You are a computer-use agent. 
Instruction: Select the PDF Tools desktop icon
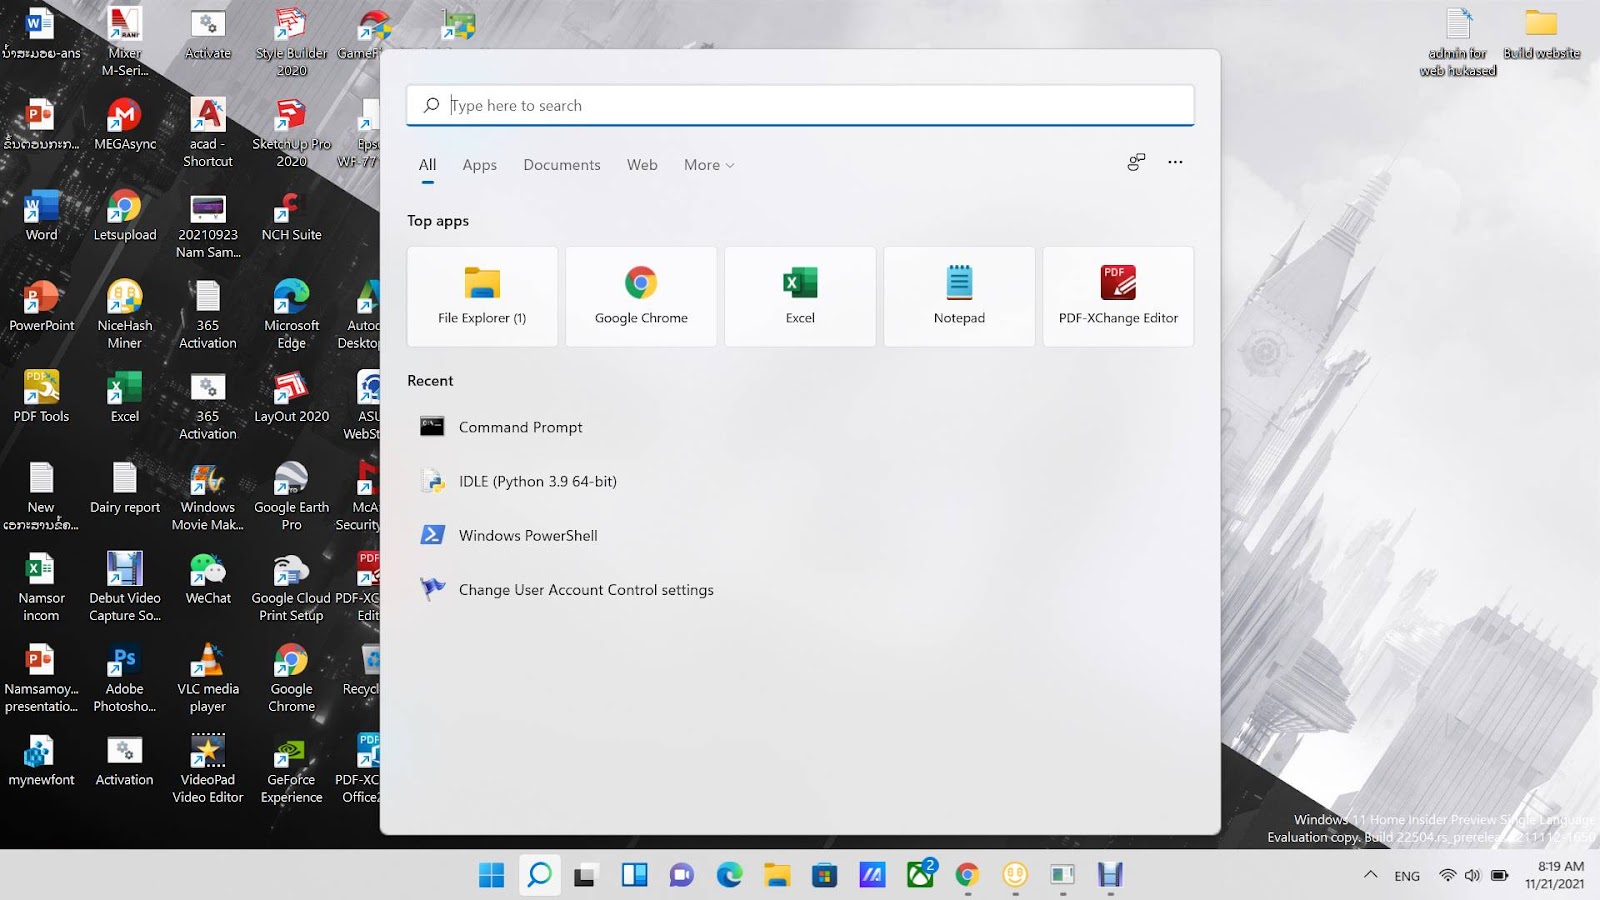tap(41, 398)
